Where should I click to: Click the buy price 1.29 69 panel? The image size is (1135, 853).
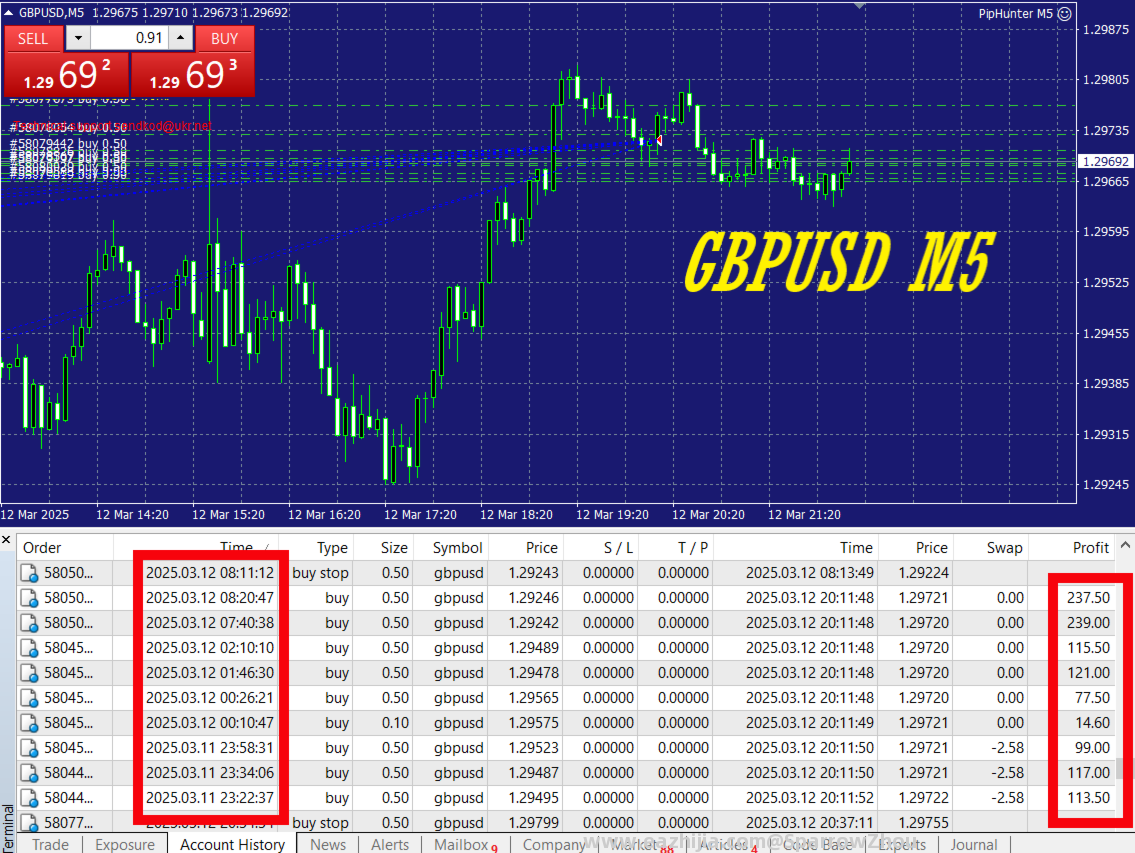(193, 75)
